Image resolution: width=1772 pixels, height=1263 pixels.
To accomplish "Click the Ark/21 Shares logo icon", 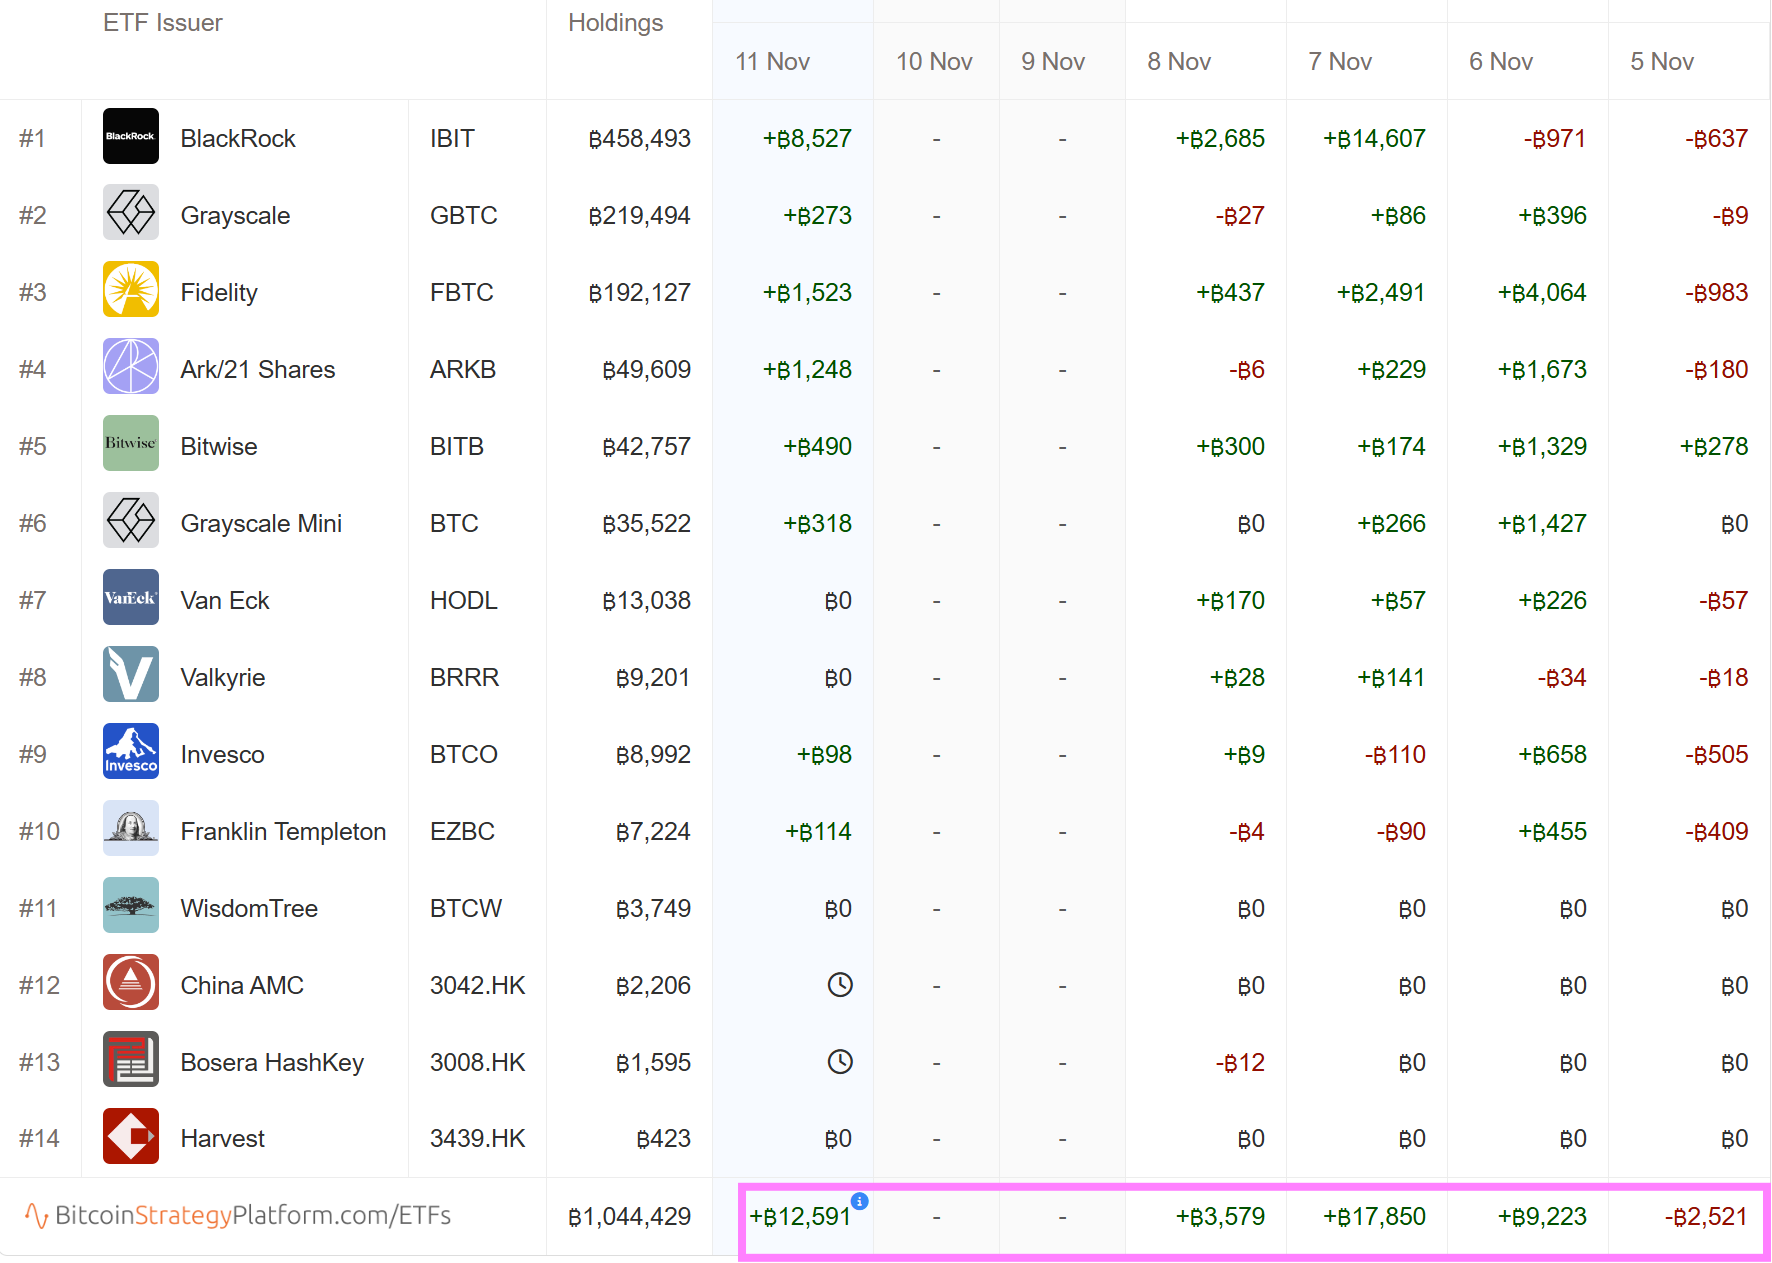I will click(x=130, y=367).
